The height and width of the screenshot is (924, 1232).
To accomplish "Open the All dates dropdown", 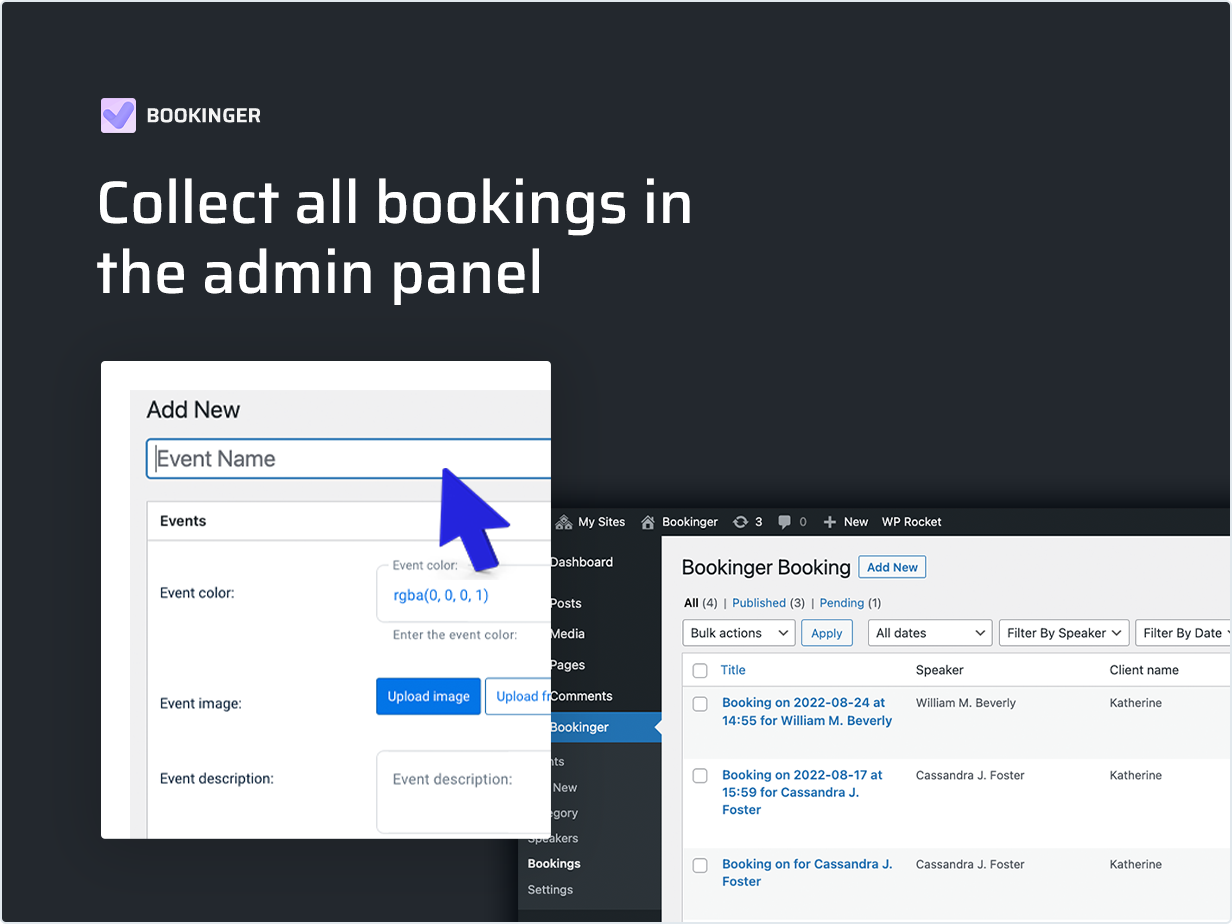I will [x=929, y=633].
